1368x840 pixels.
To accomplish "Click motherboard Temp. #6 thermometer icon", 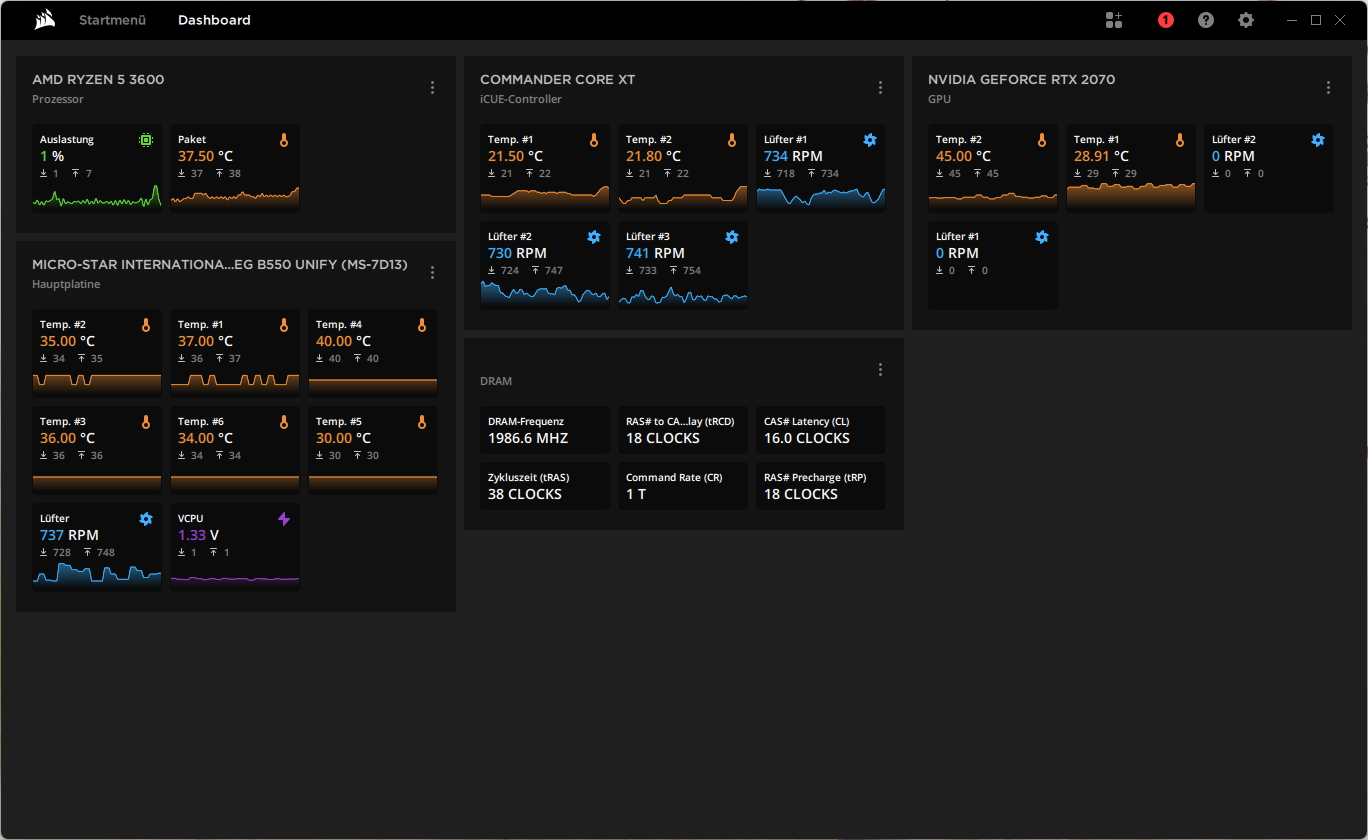I will click(284, 422).
